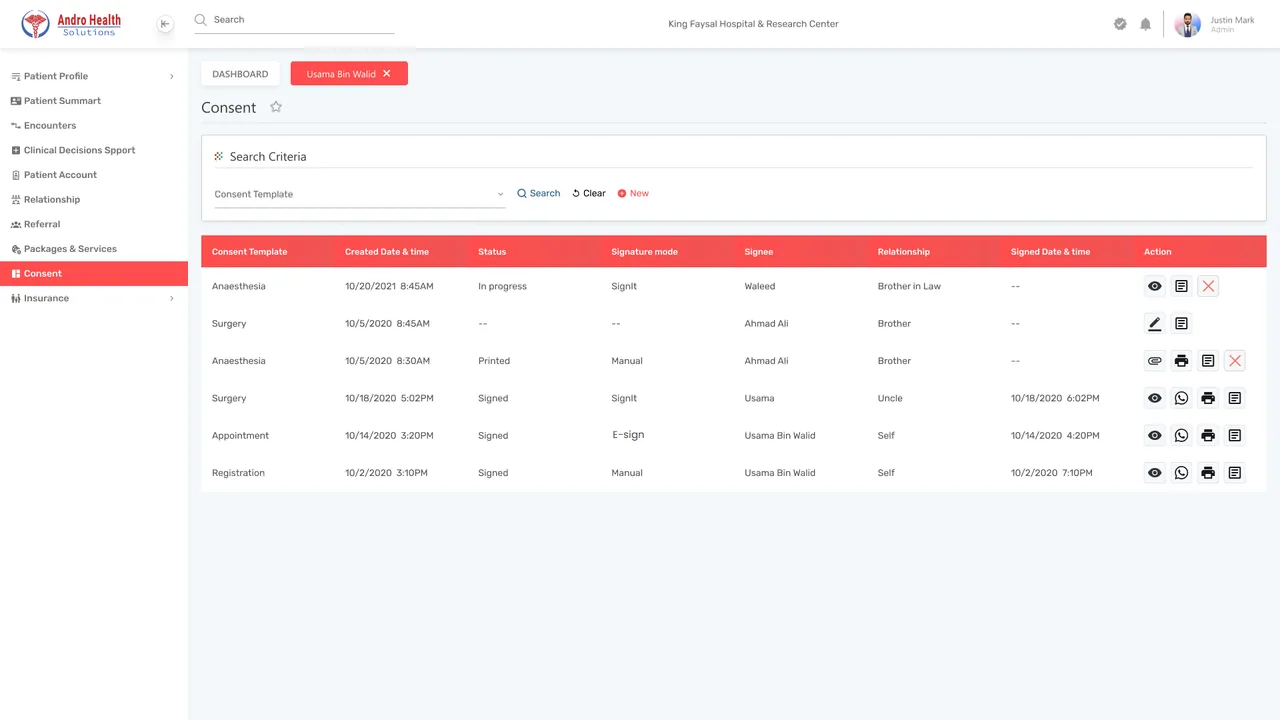The height and width of the screenshot is (720, 1280).
Task: Go to Encounters in sidebar
Action: (x=94, y=126)
